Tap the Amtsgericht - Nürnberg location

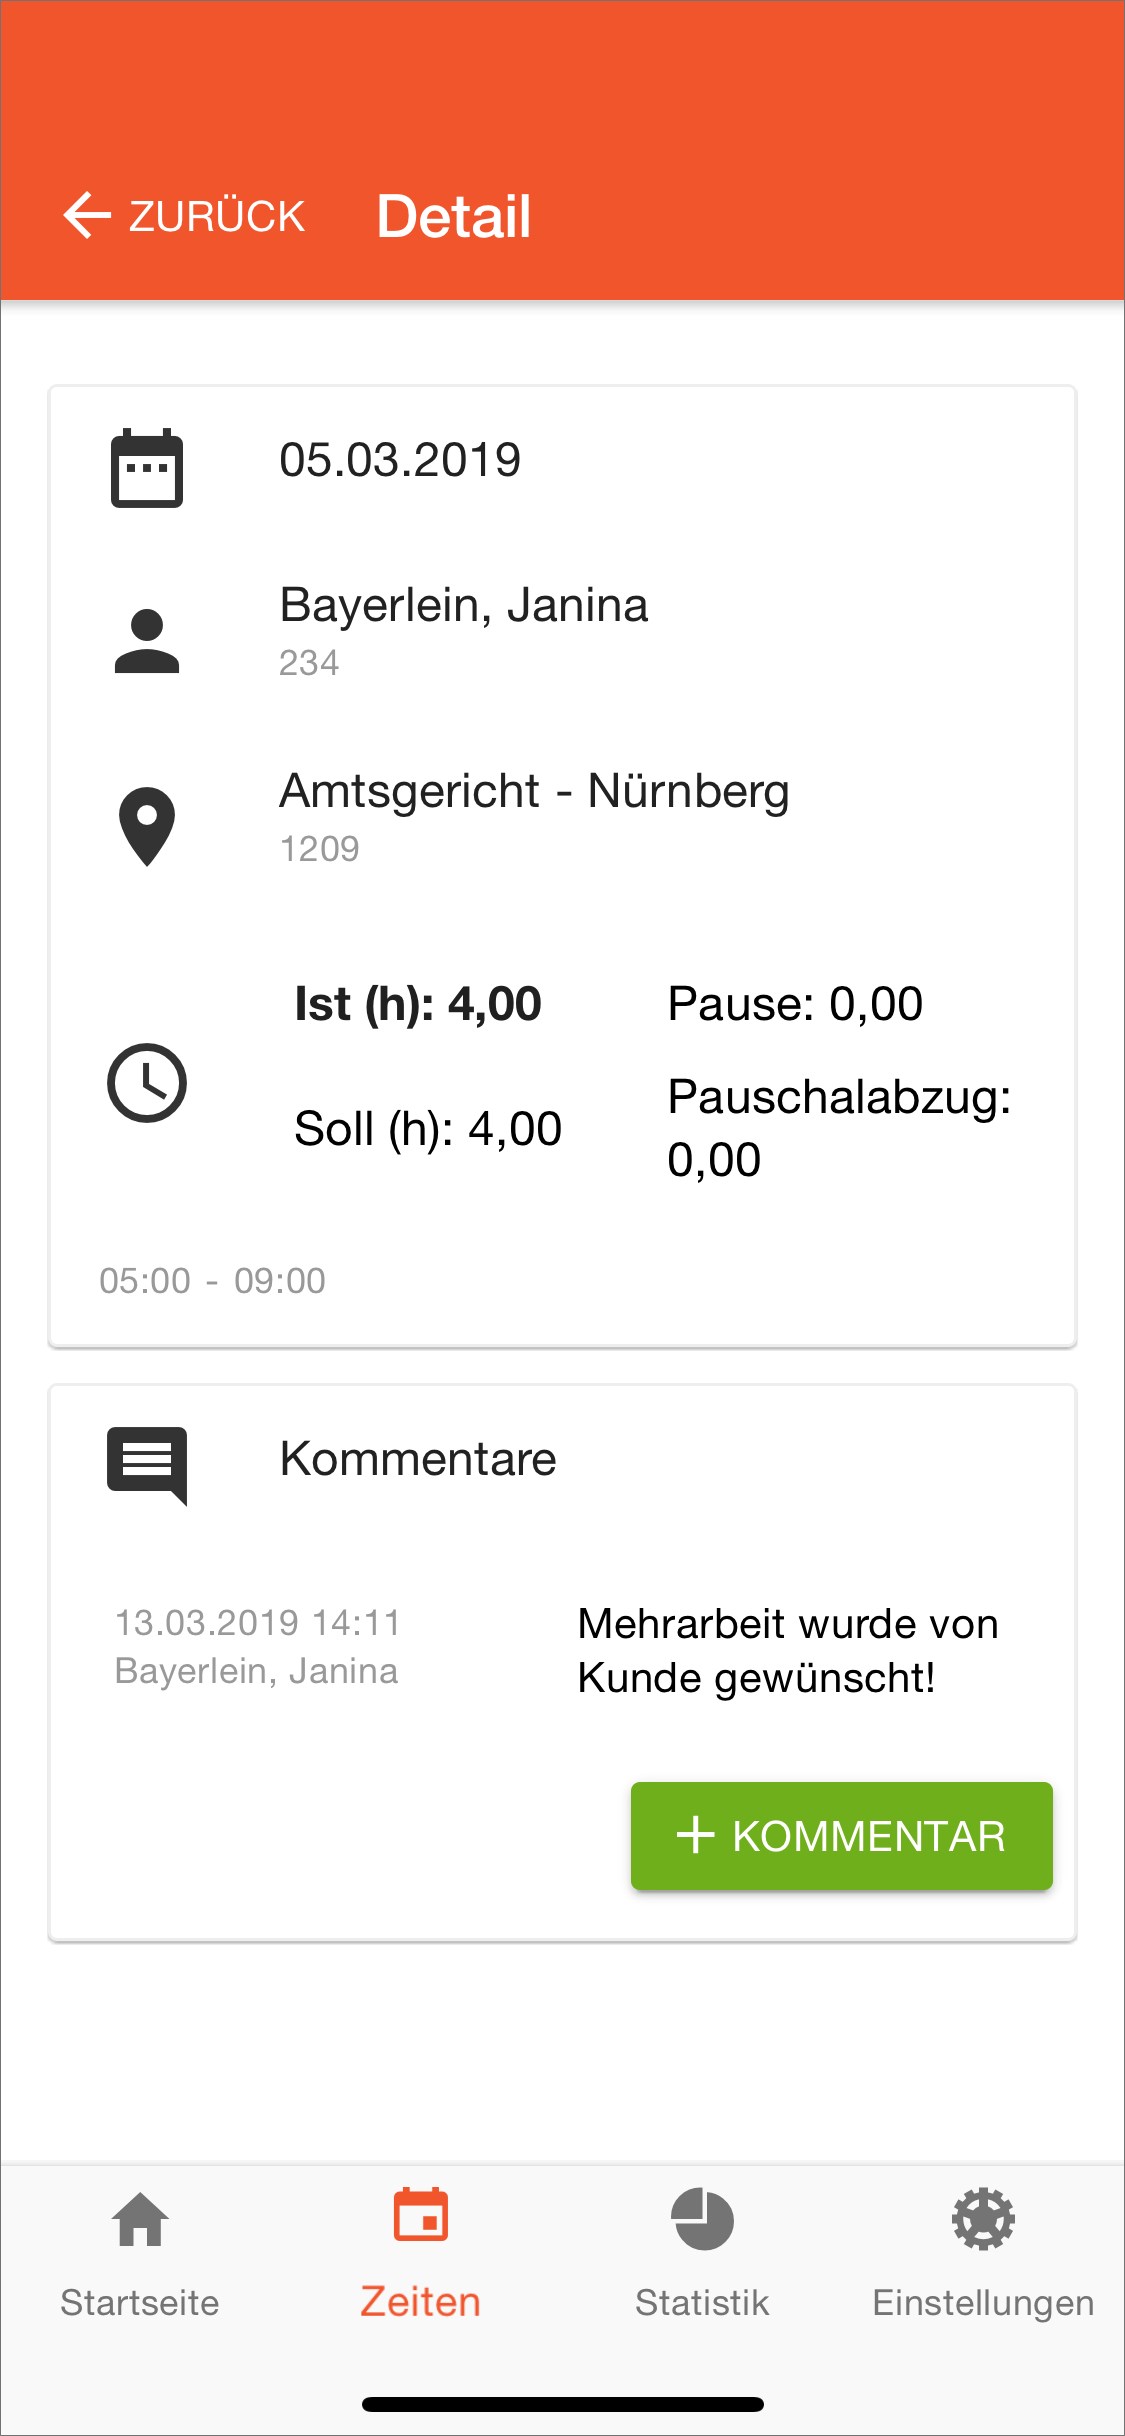[x=534, y=791]
